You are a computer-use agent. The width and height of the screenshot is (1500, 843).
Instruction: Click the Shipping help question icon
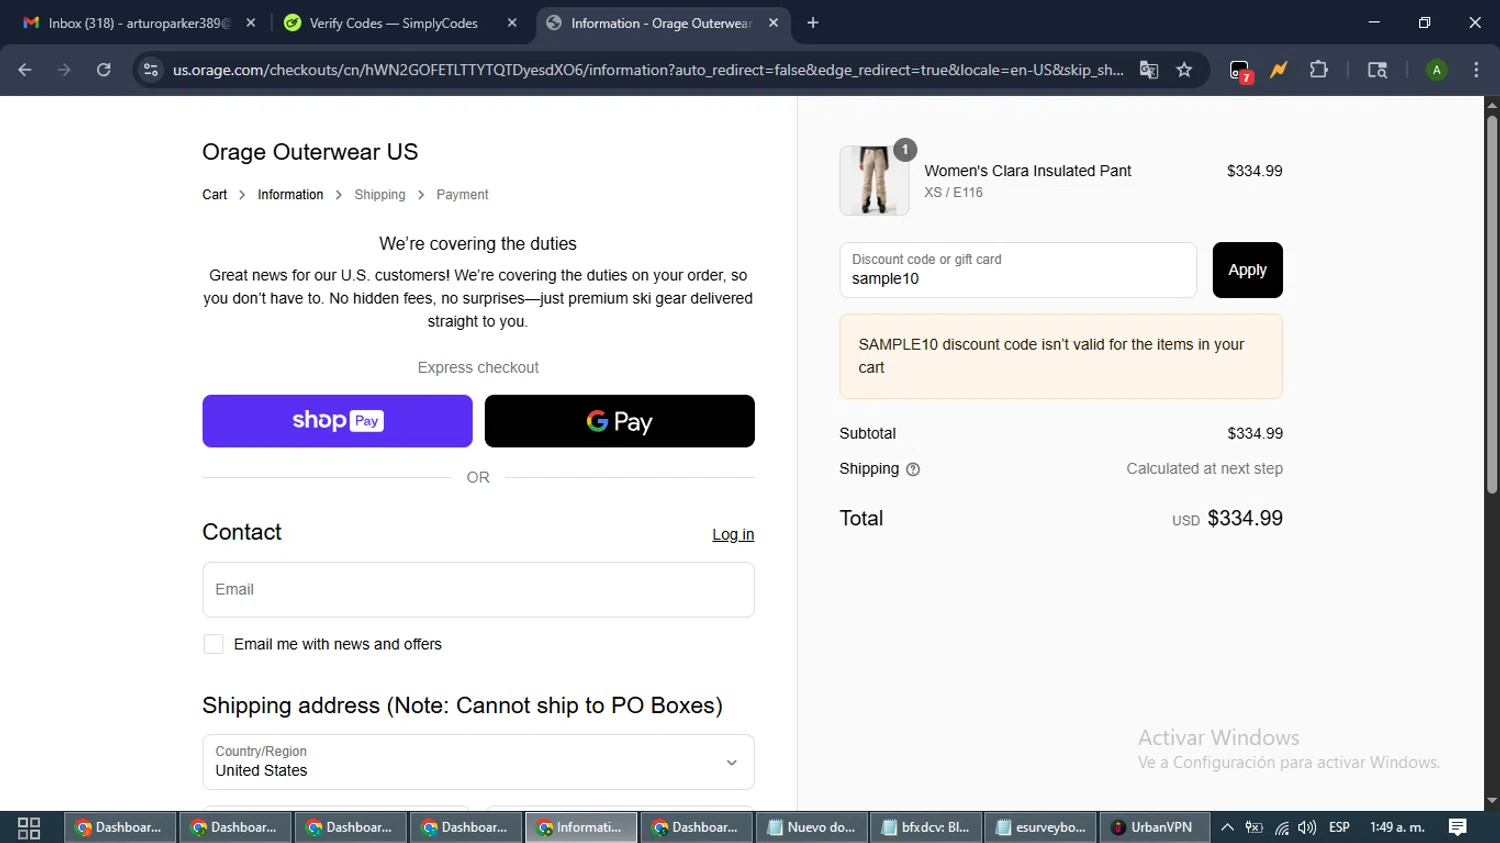click(912, 469)
